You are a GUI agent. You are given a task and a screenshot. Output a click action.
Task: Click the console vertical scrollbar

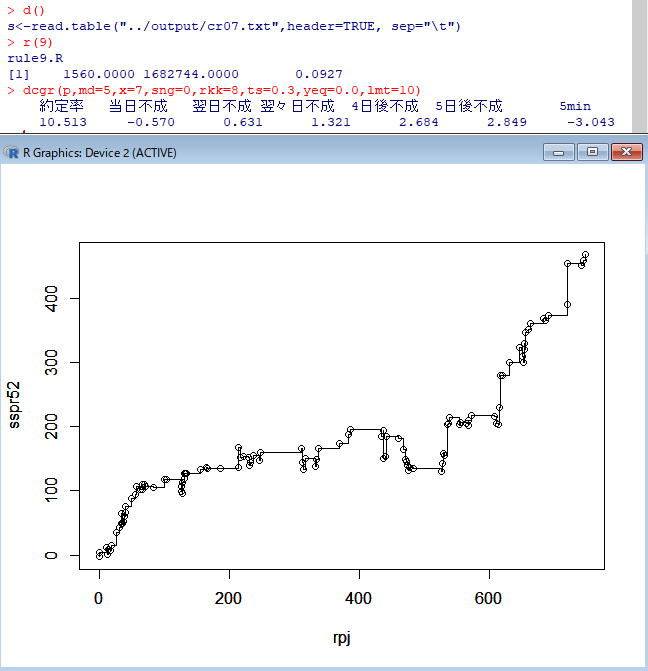point(639,66)
